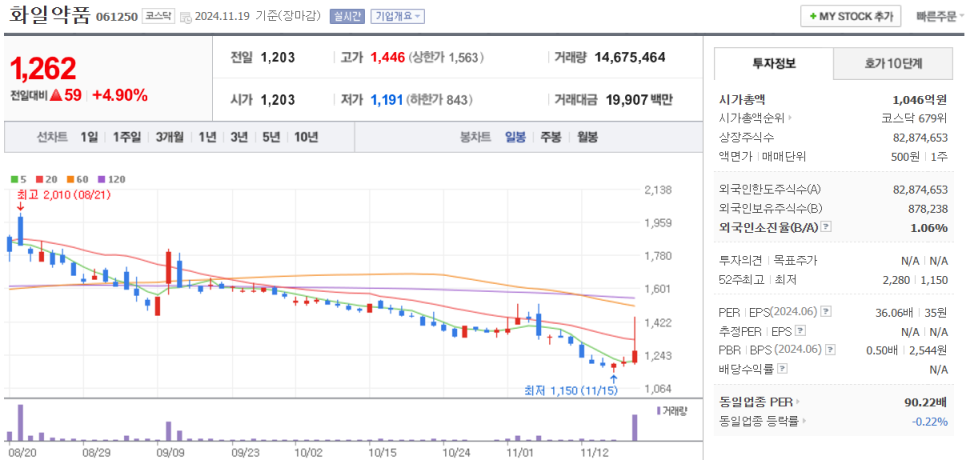Click the 외국인소진율 value 1.06%
966x460 pixels.
click(x=929, y=227)
